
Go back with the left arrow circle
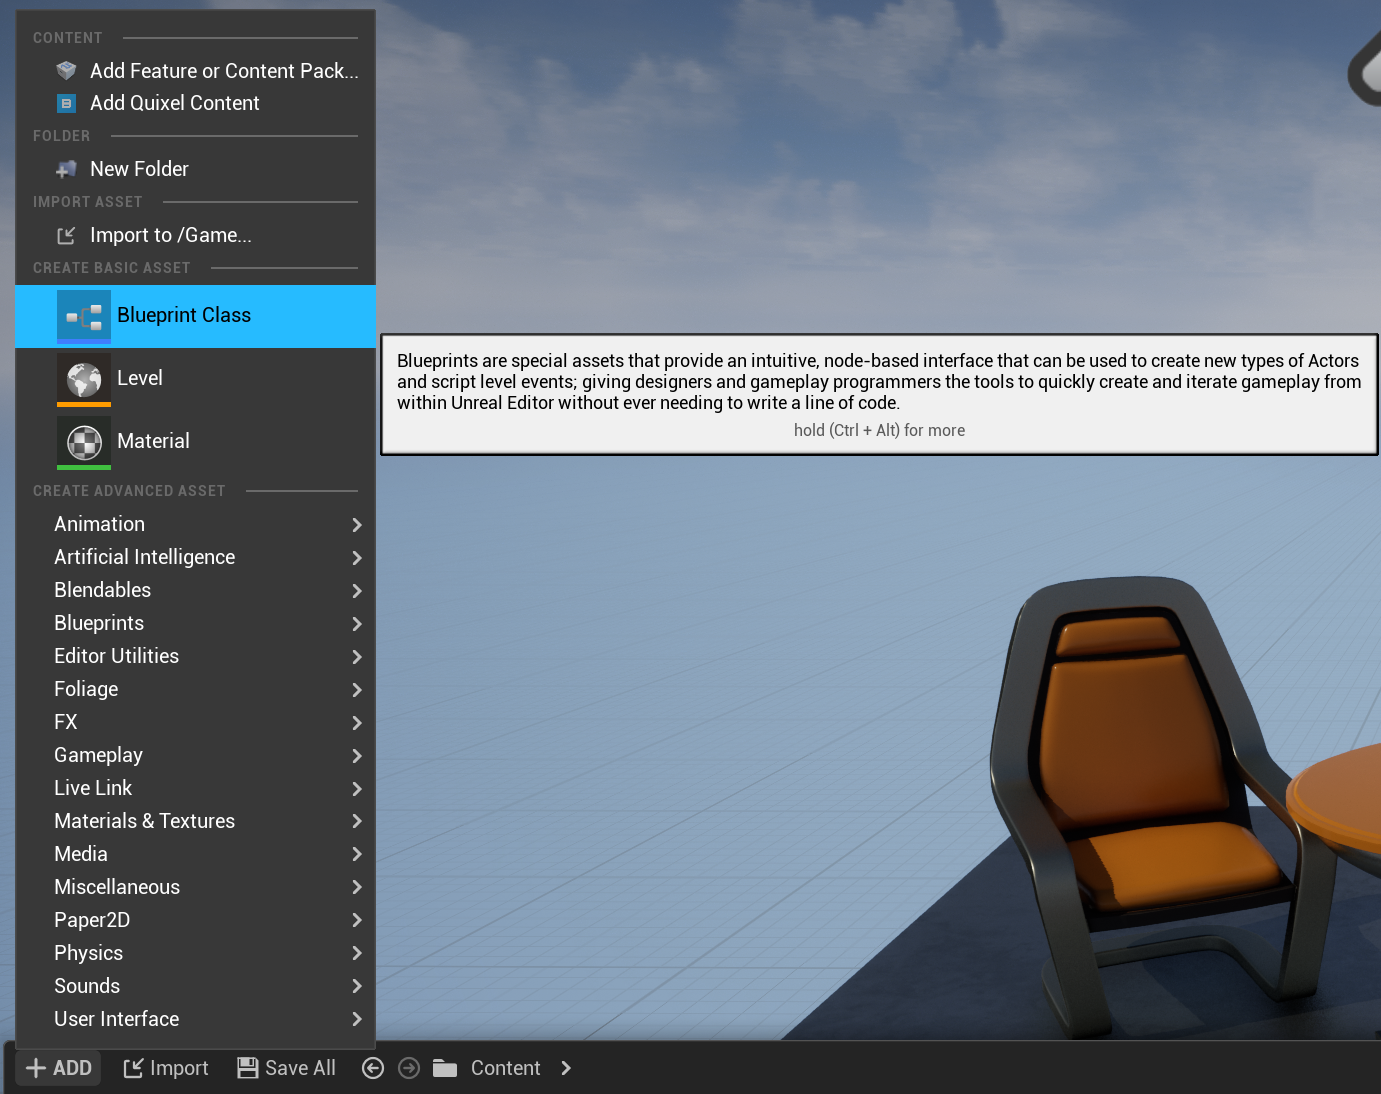(373, 1068)
